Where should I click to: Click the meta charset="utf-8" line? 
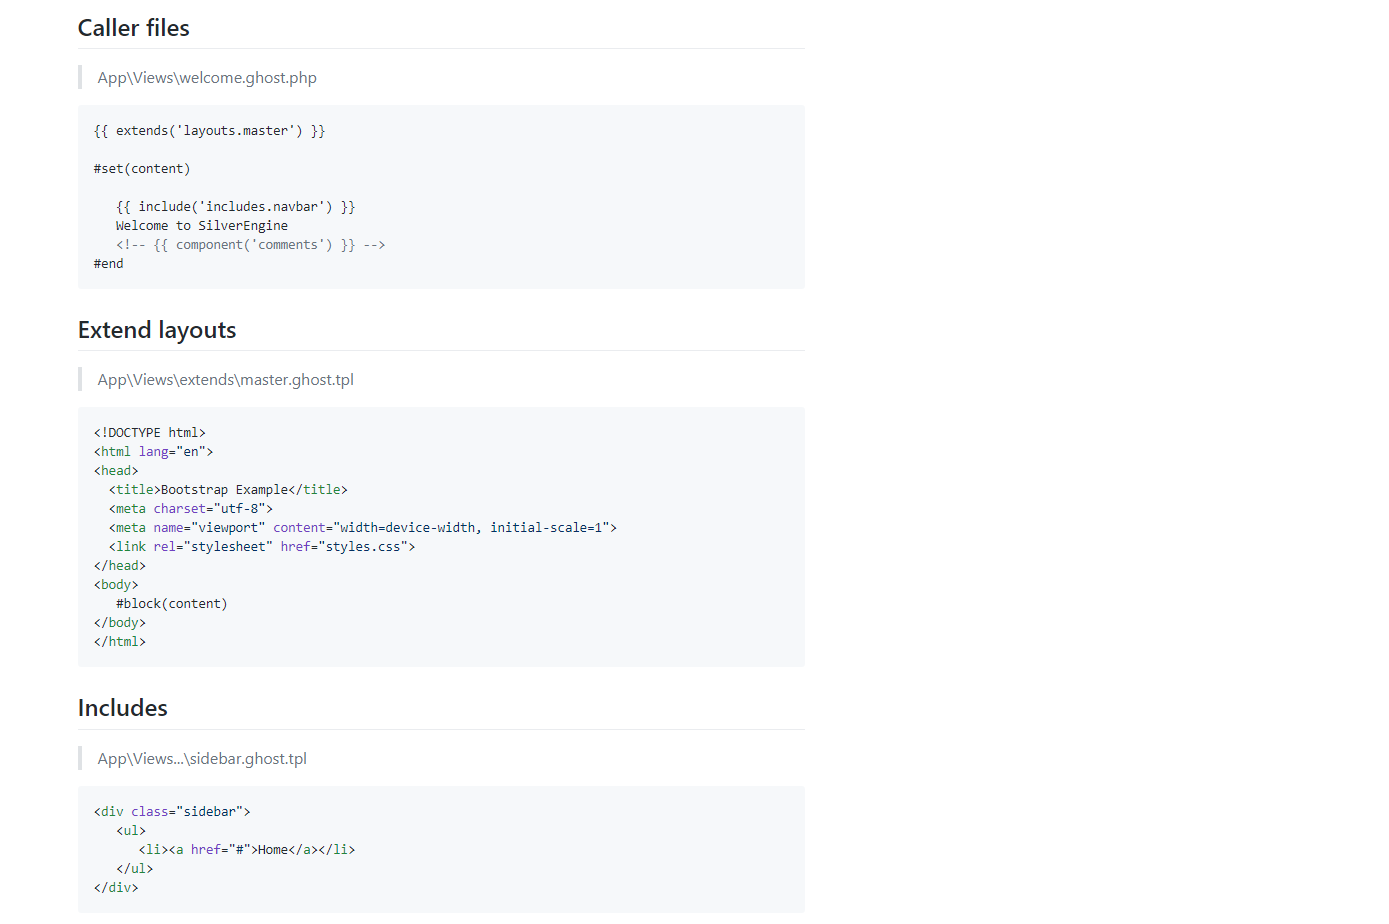191,509
